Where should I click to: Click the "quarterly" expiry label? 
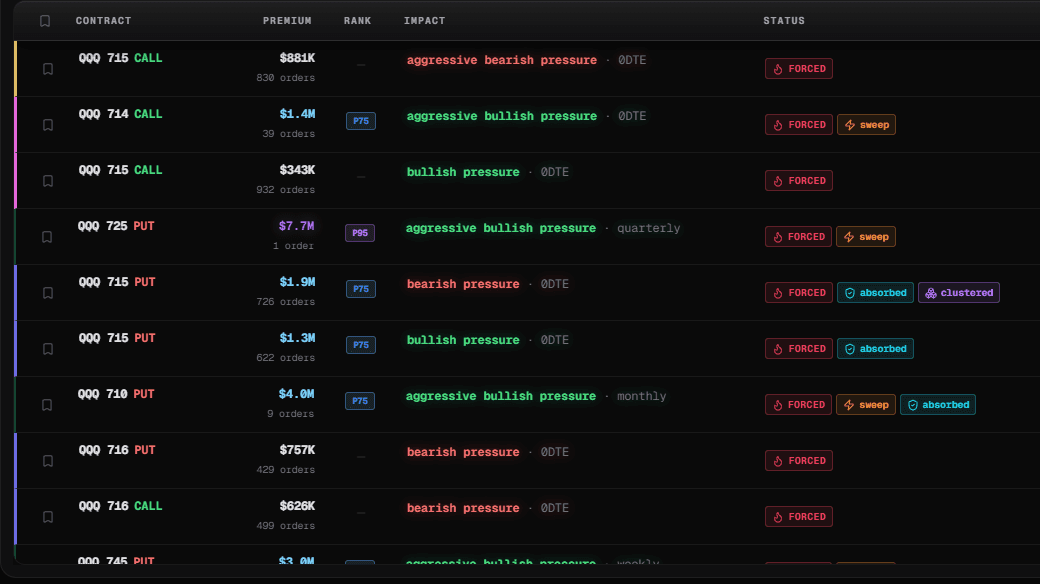tap(649, 228)
